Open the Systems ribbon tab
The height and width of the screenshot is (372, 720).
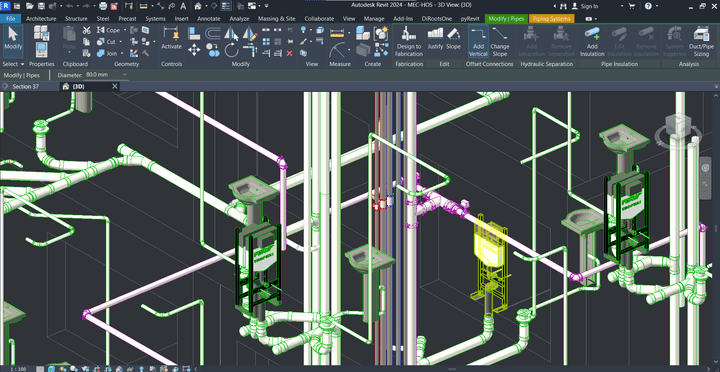pyautogui.click(x=155, y=19)
